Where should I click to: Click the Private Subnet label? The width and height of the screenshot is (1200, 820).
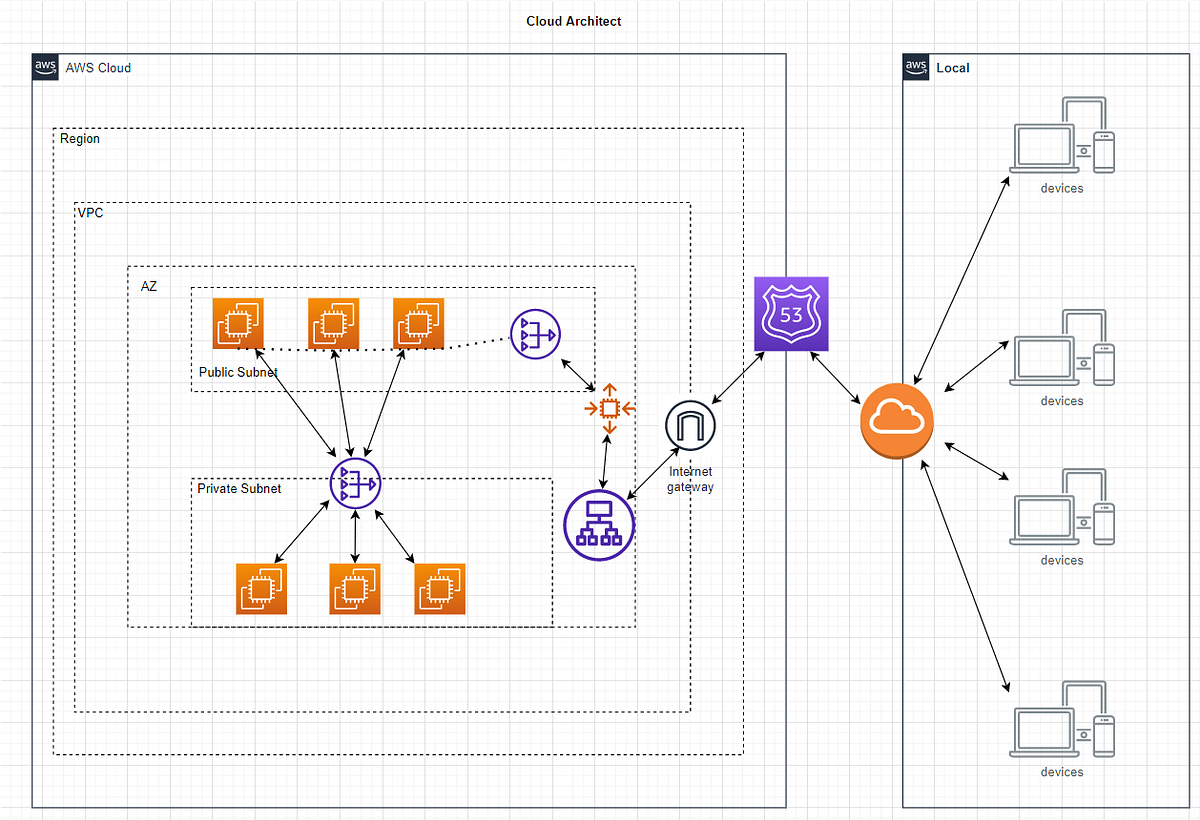pos(238,489)
